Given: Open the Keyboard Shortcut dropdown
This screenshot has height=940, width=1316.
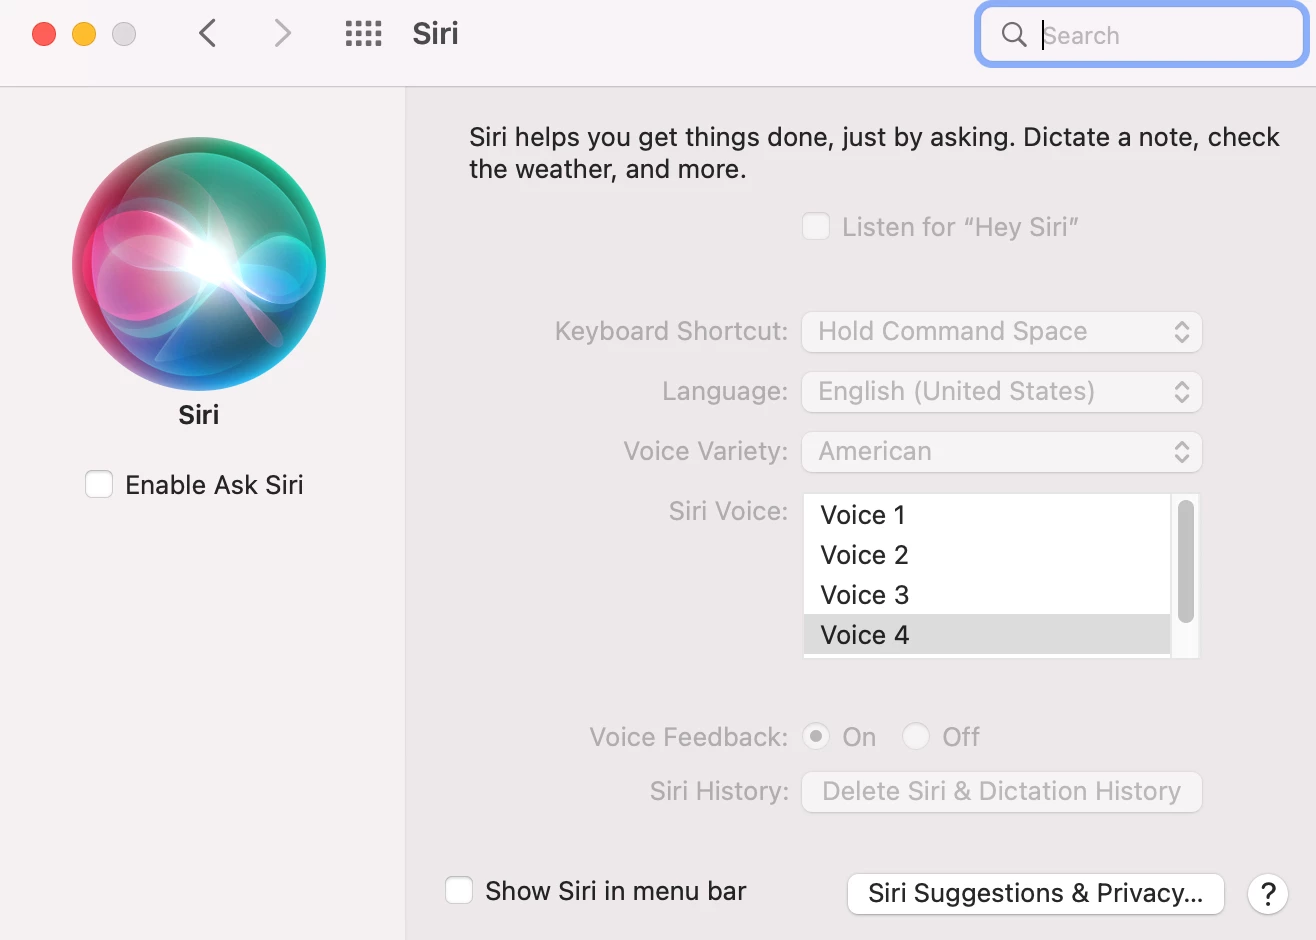Looking at the screenshot, I should pos(1002,332).
